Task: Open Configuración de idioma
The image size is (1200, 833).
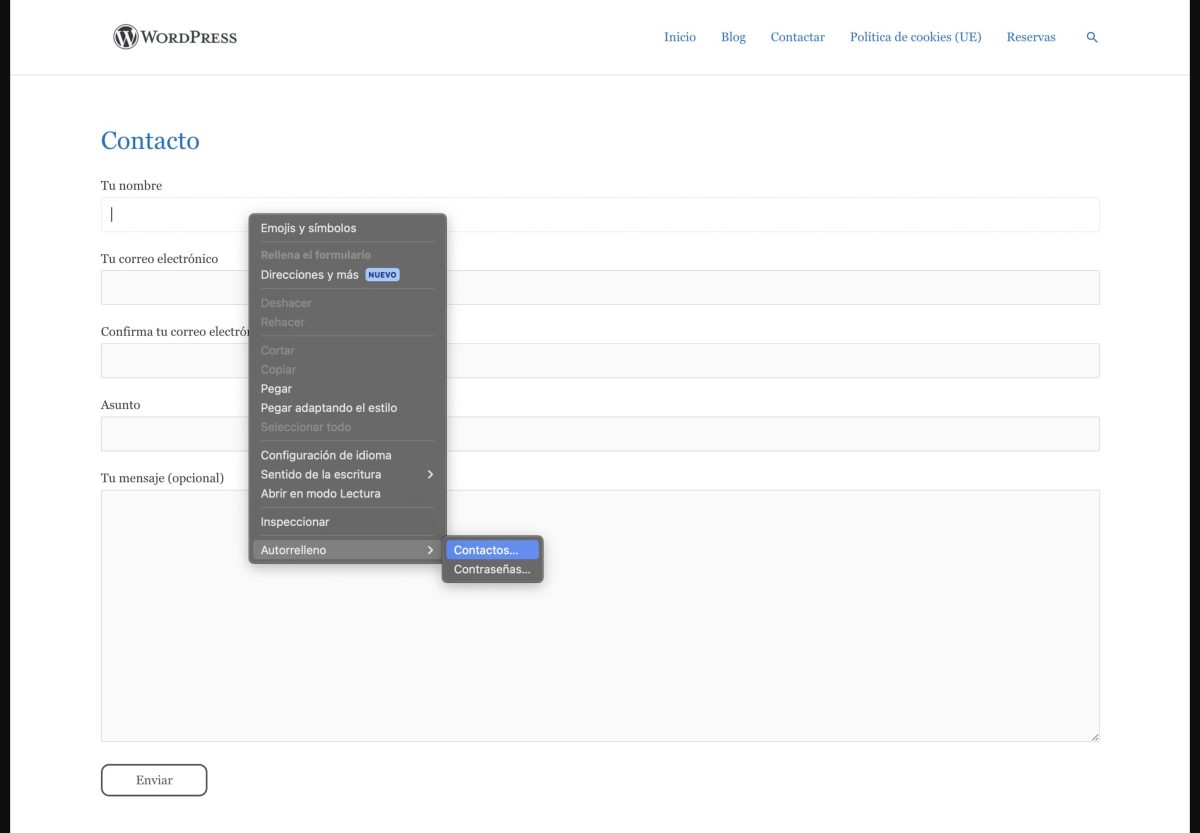Action: point(326,455)
